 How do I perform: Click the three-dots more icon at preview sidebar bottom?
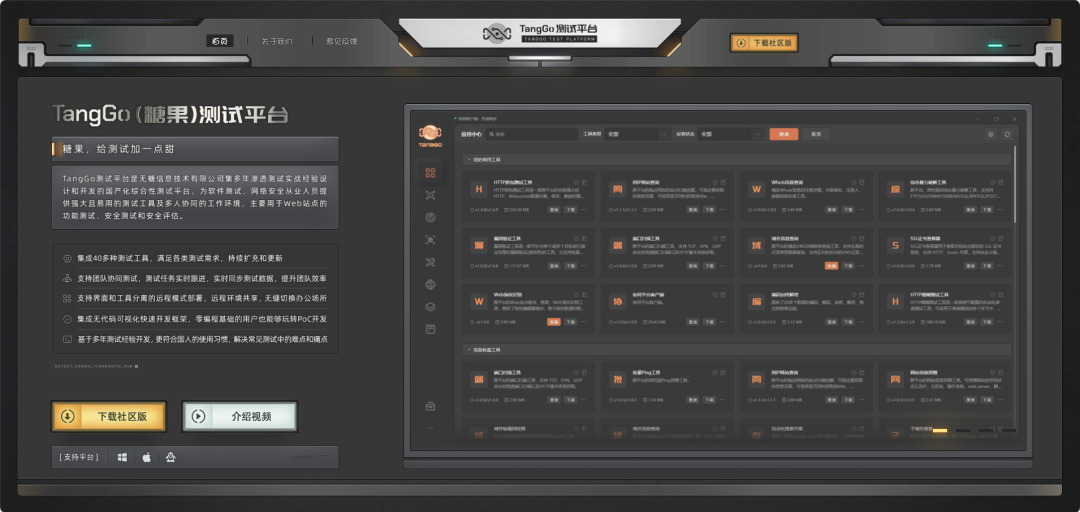coord(430,428)
